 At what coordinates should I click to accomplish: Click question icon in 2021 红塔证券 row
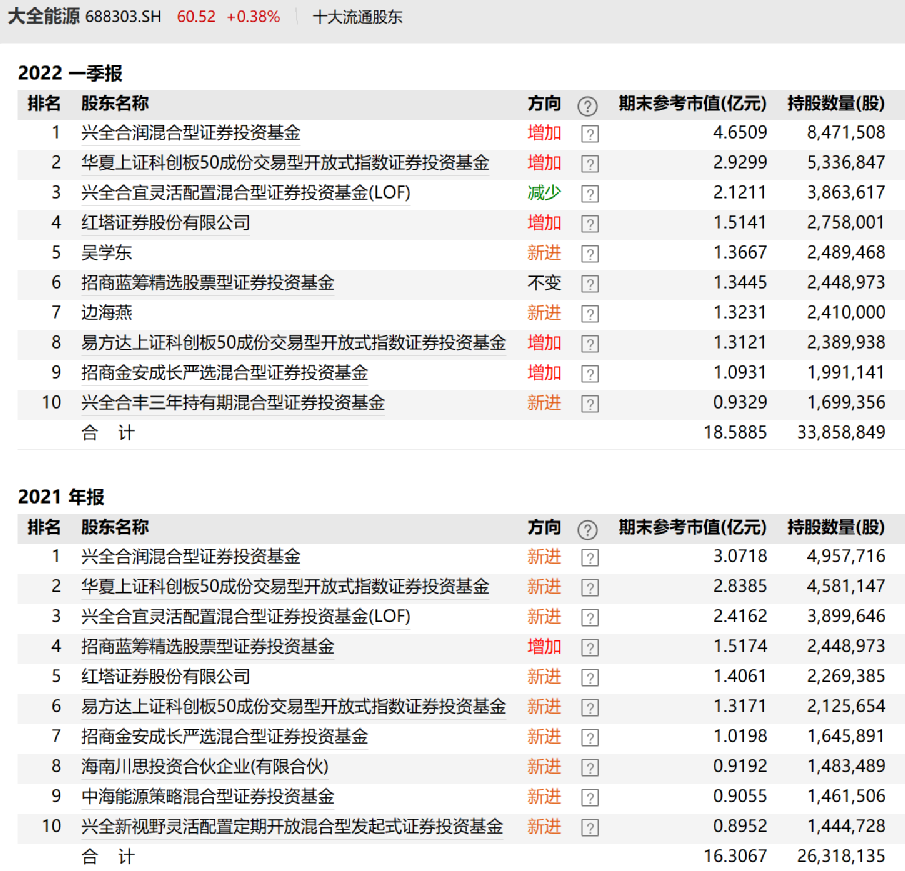(589, 678)
